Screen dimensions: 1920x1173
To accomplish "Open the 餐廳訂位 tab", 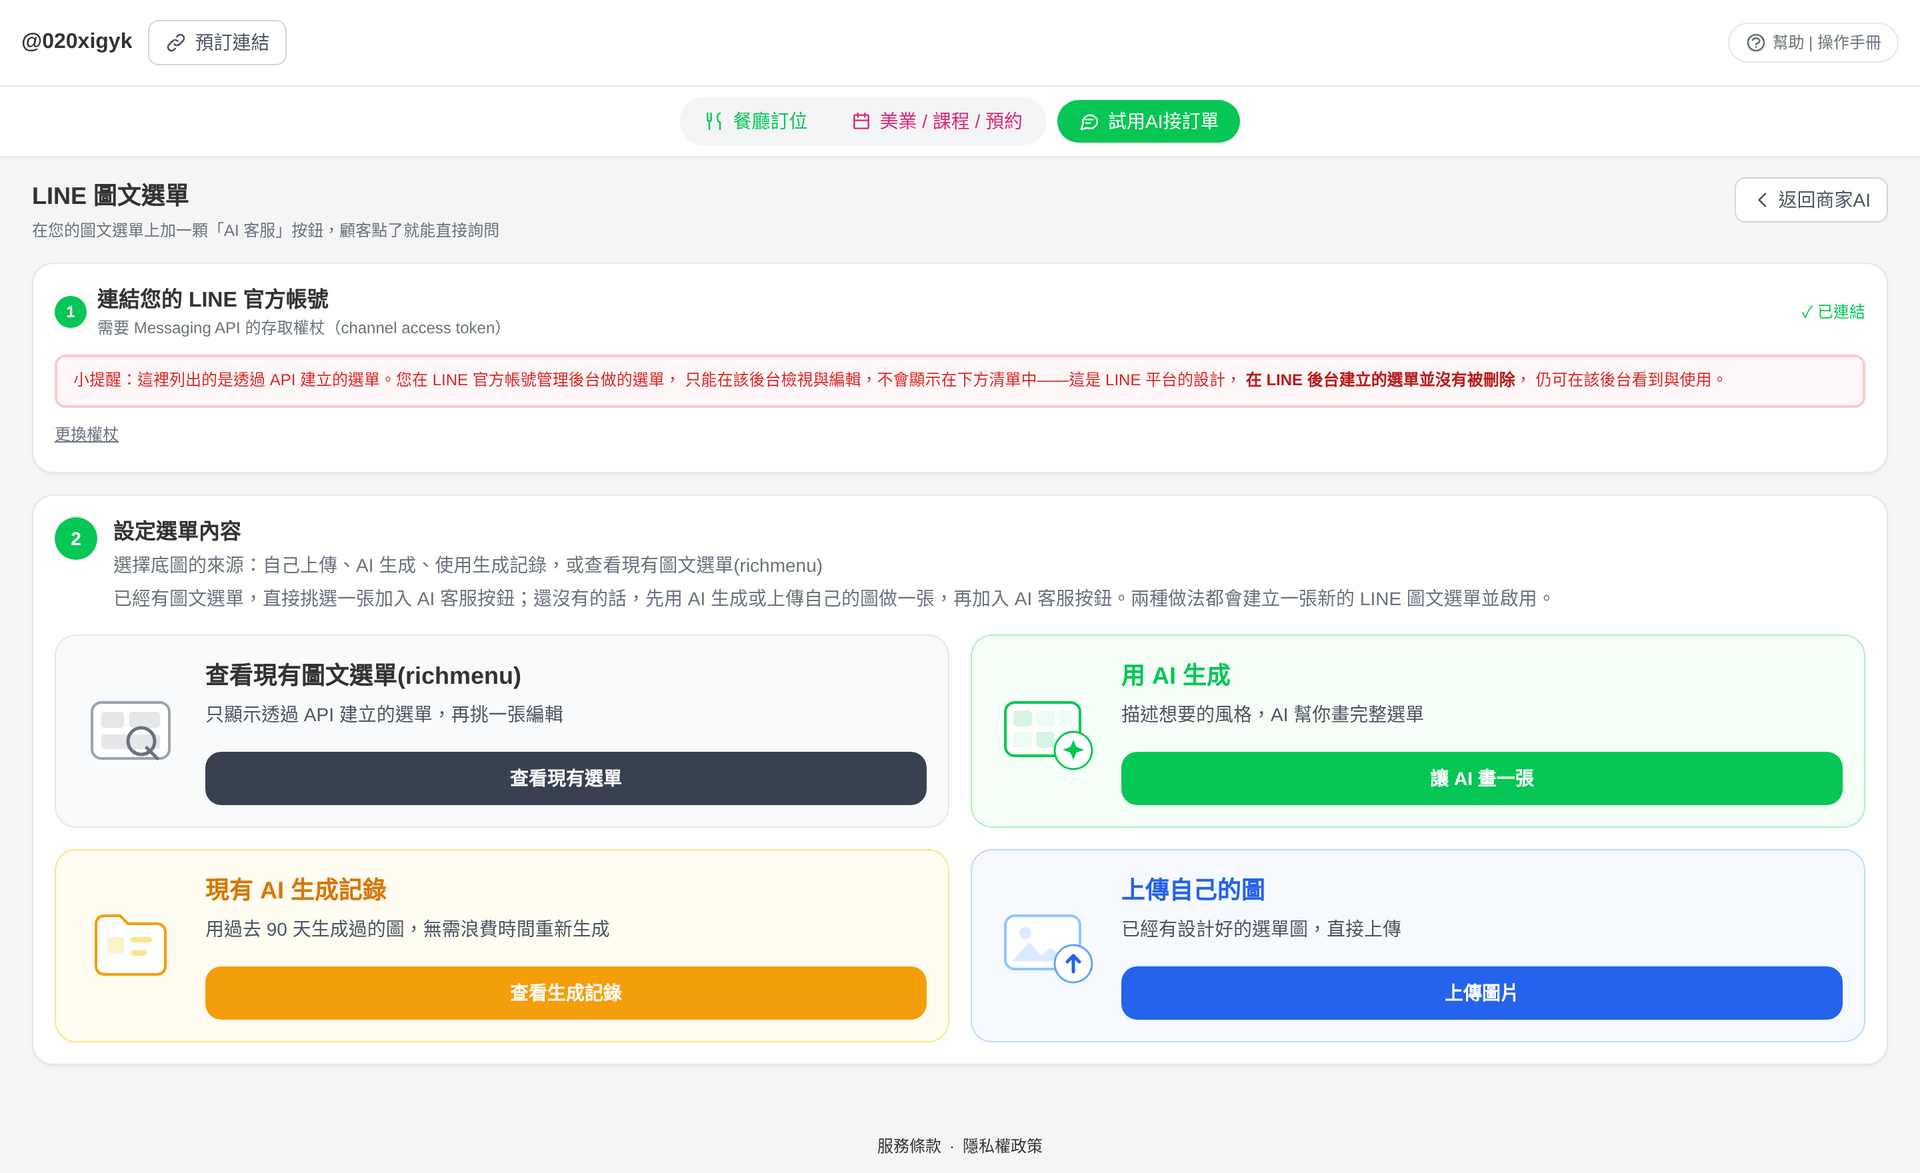I will pos(756,121).
